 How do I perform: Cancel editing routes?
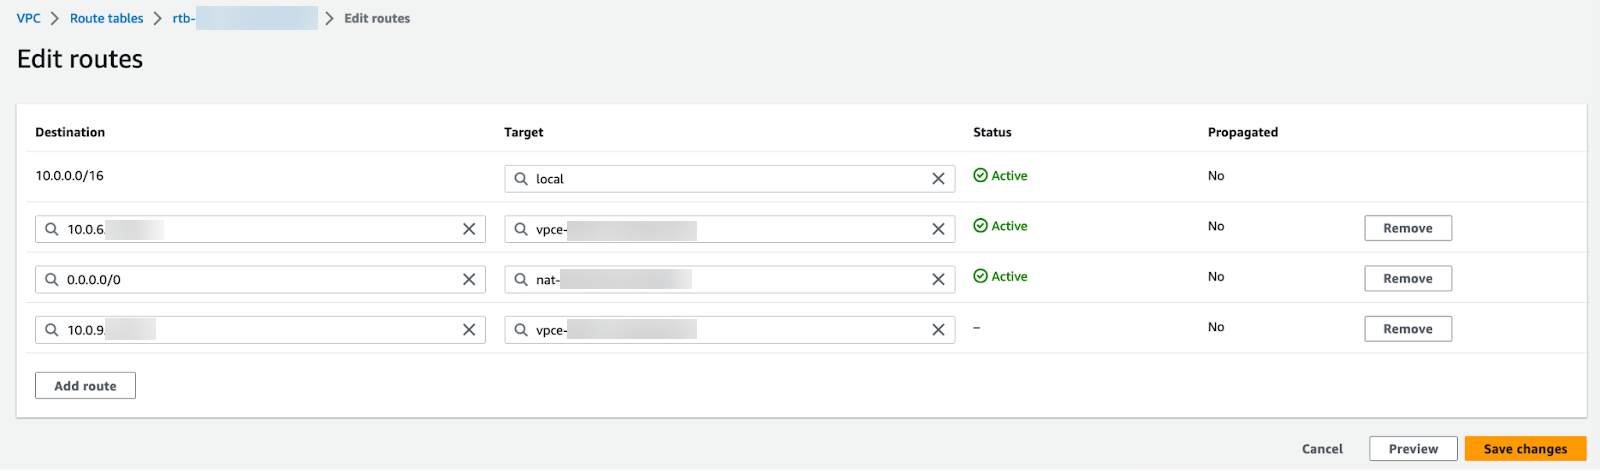pos(1322,449)
